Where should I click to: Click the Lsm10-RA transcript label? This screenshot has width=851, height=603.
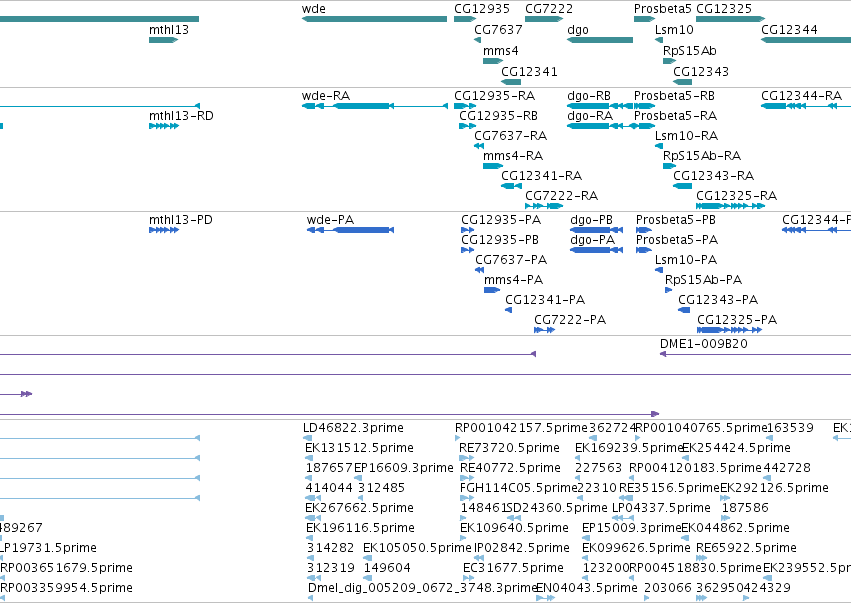686,136
